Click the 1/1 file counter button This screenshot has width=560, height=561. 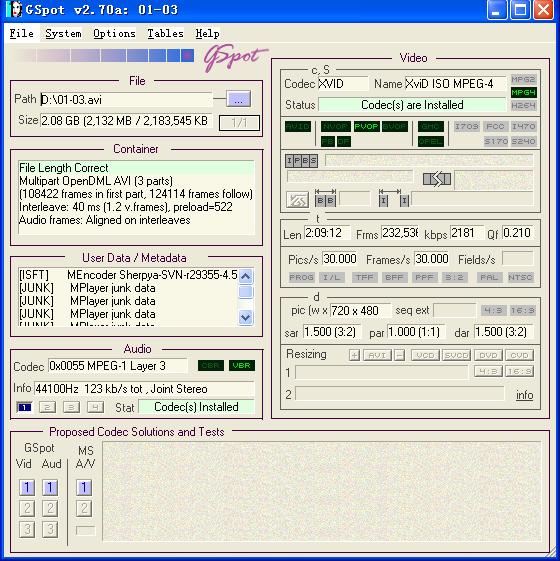click(x=239, y=123)
